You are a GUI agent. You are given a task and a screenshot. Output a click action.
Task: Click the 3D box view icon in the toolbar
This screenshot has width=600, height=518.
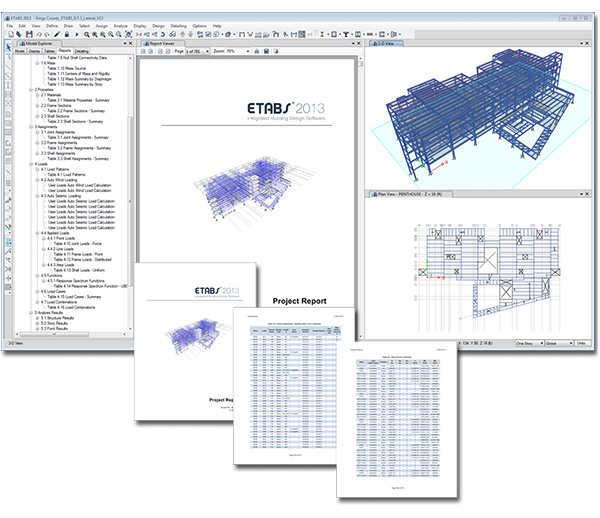click(x=228, y=34)
